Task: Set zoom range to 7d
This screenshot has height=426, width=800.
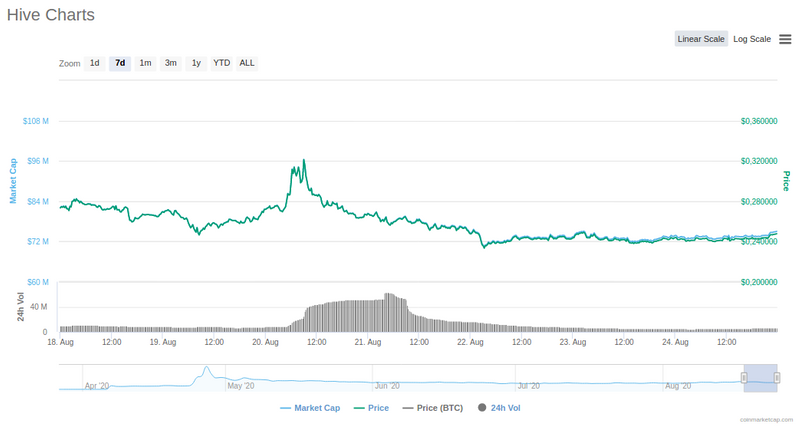Action: click(120, 63)
